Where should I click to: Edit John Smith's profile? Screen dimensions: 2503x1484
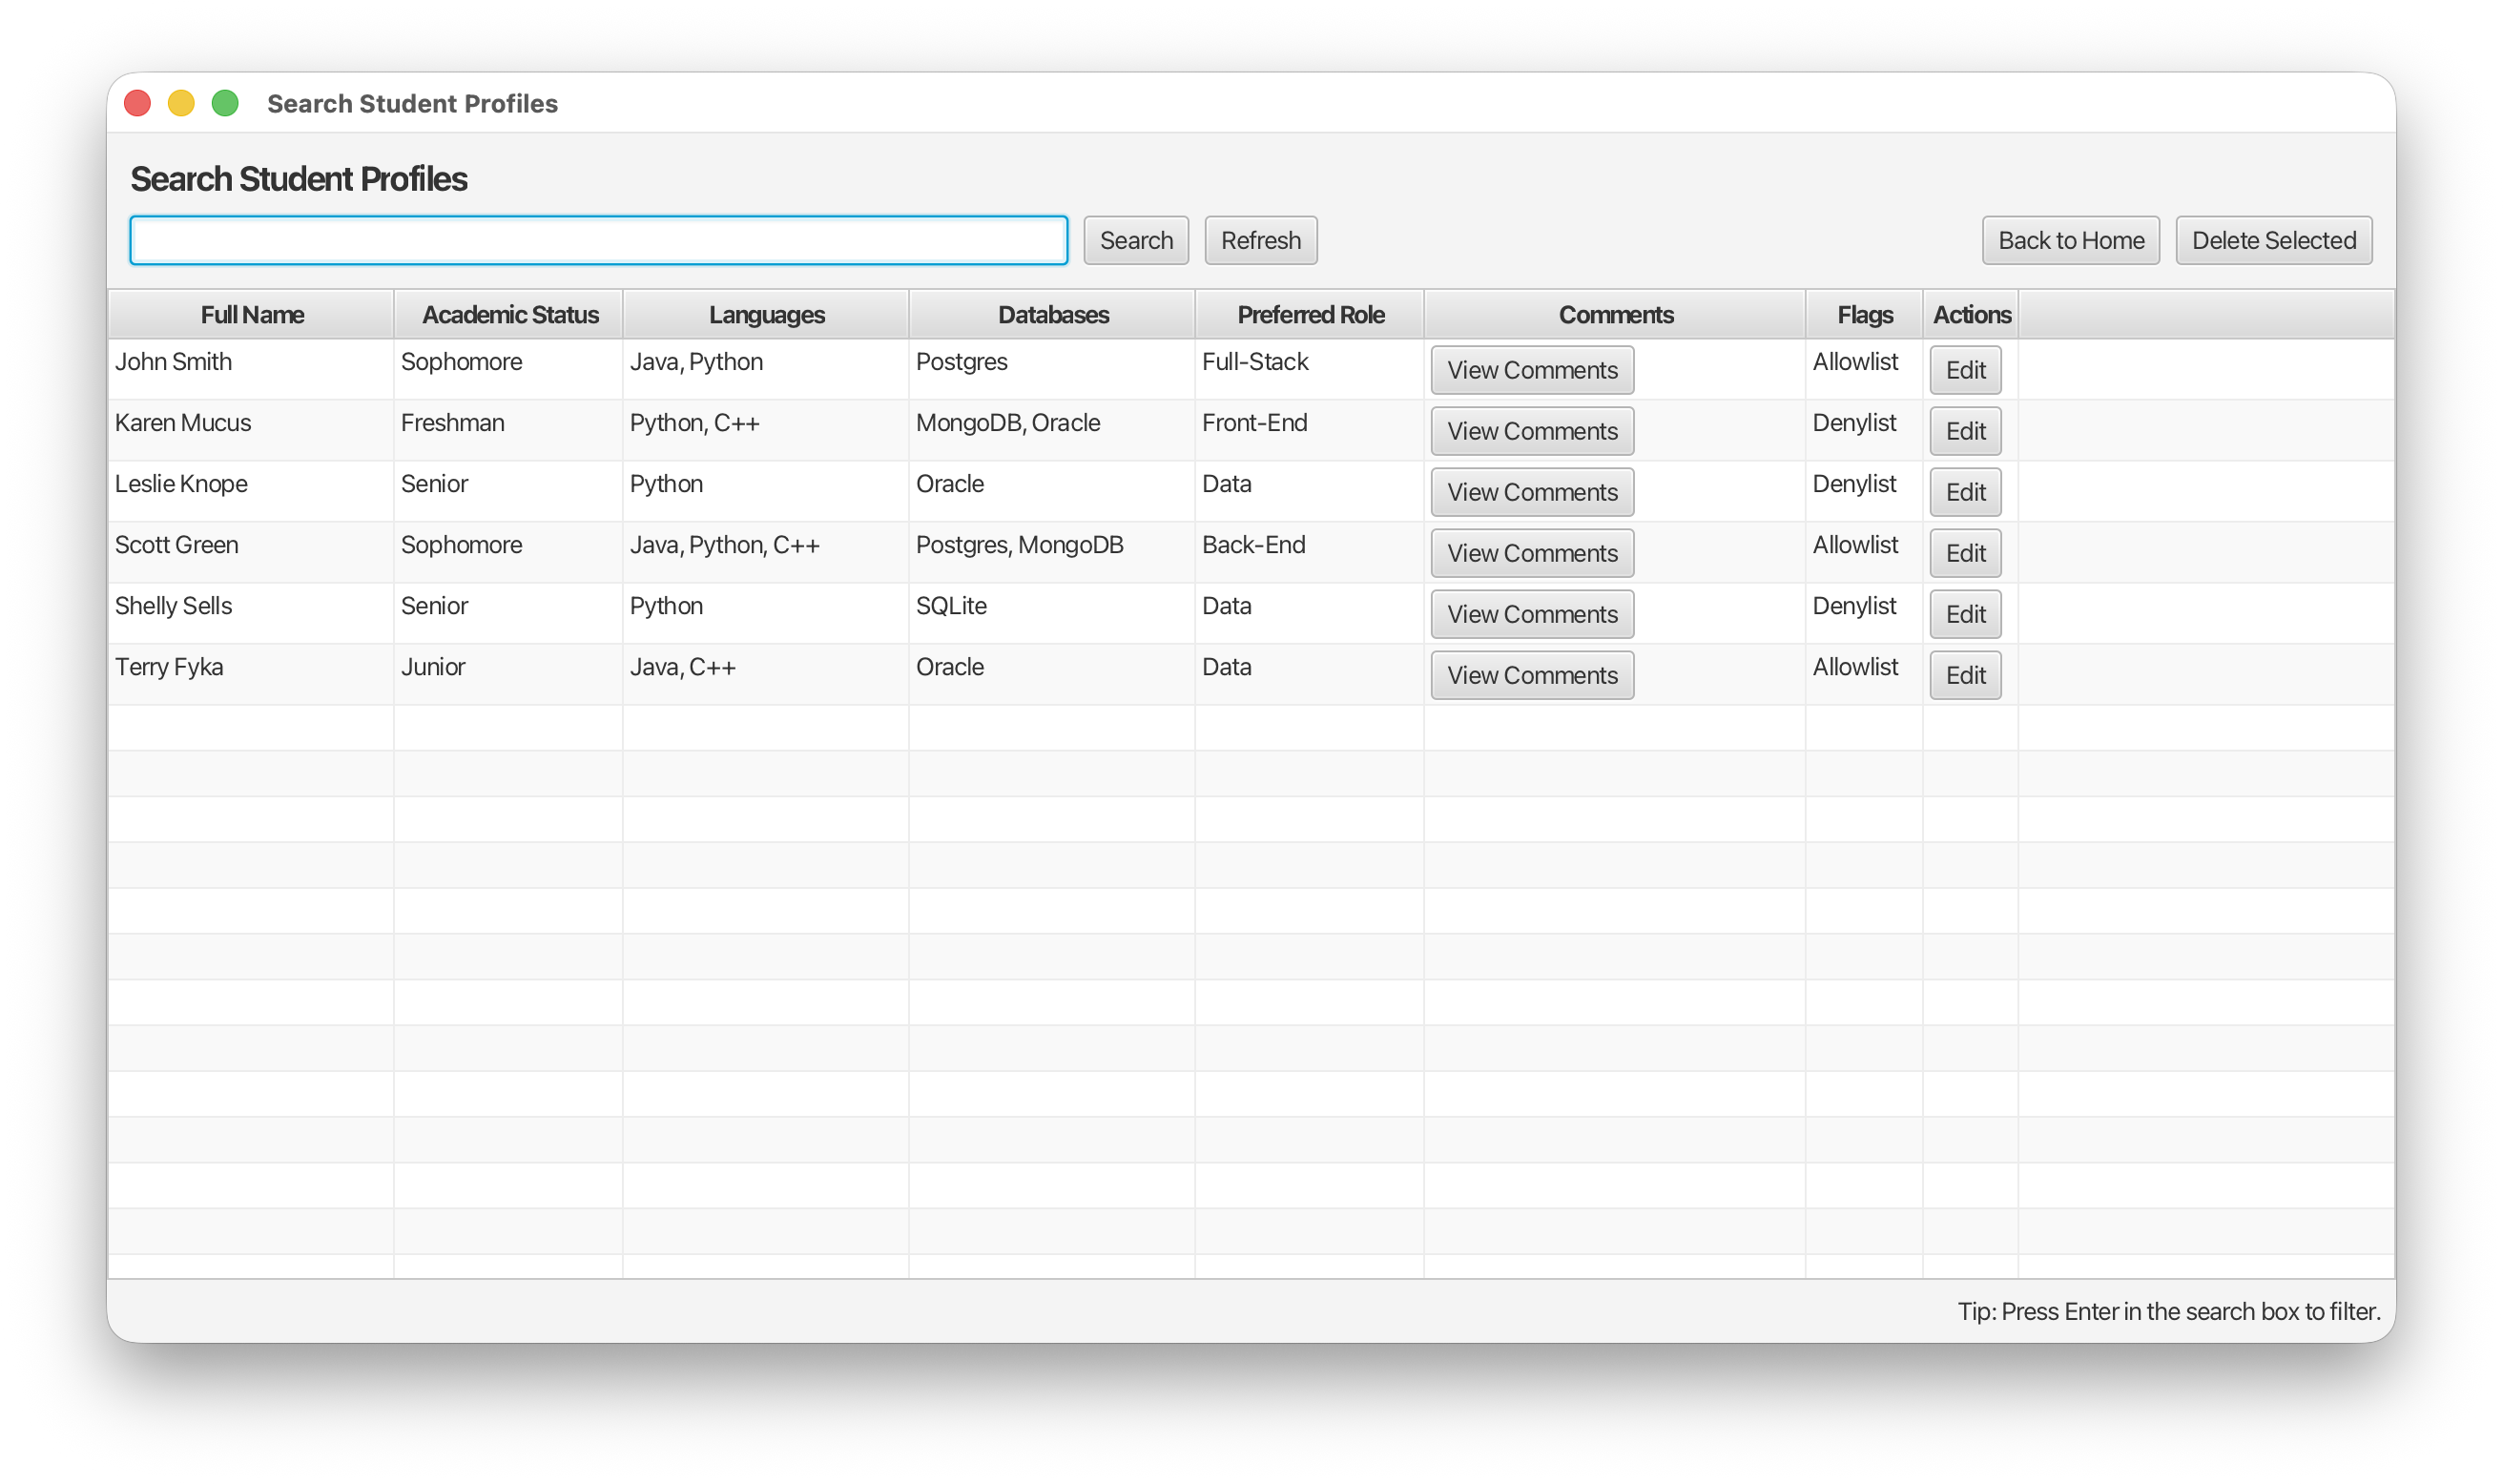1964,370
